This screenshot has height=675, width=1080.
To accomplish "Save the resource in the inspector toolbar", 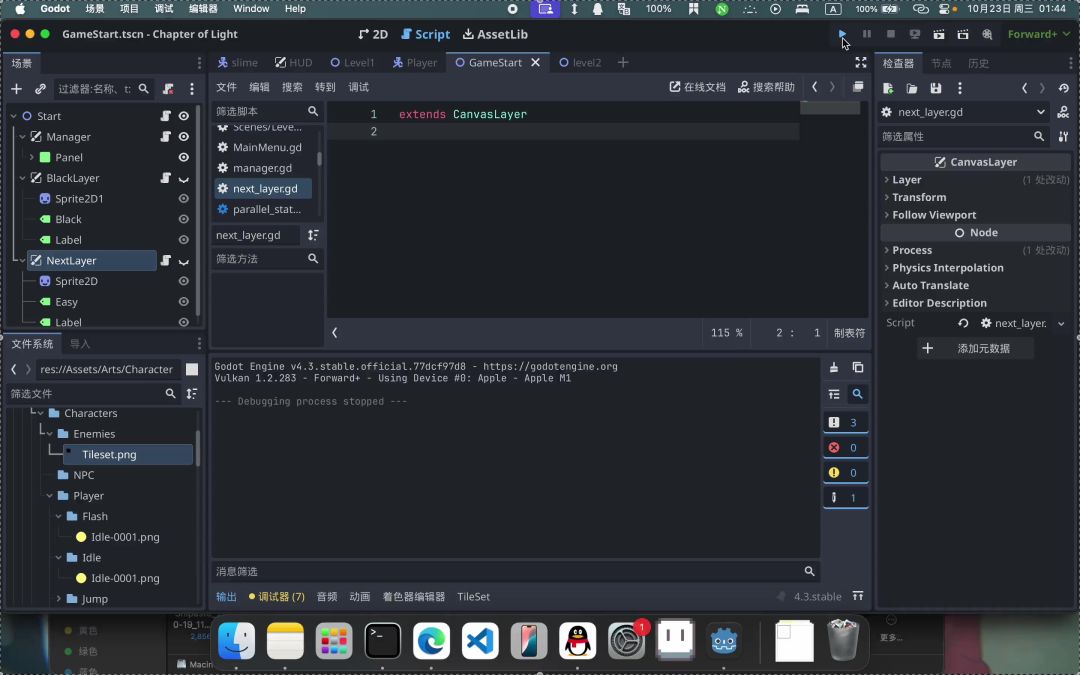I will [x=936, y=89].
